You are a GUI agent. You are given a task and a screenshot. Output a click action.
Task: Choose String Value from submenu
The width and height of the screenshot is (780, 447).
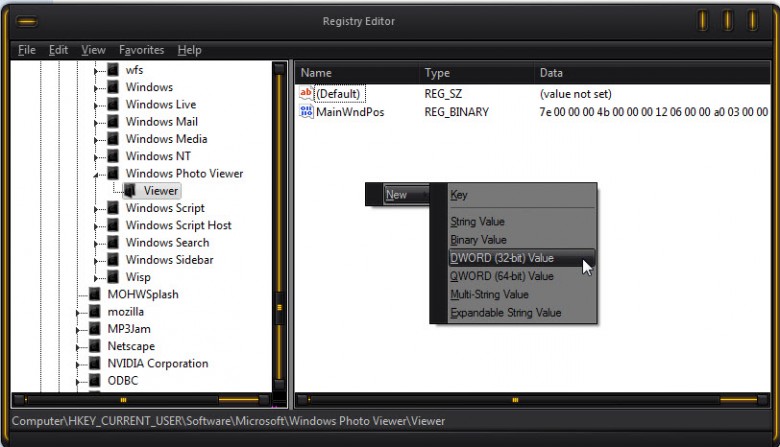coord(521,222)
